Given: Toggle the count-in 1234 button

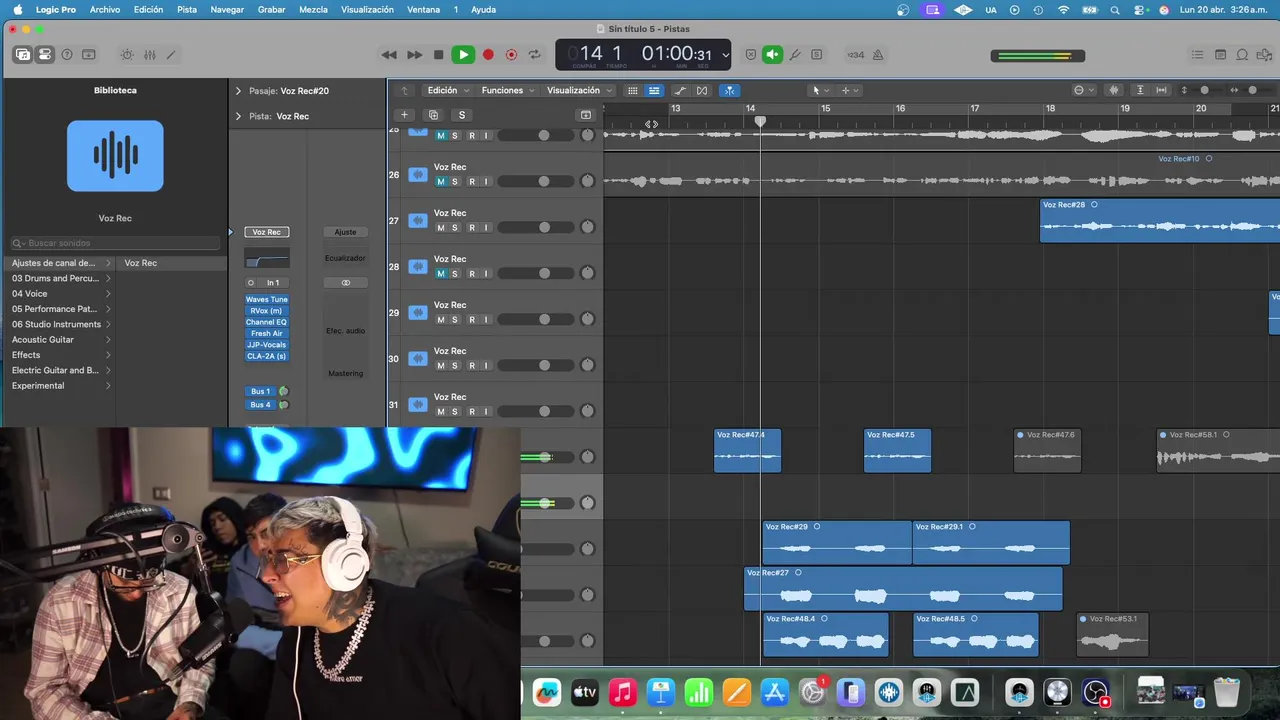Looking at the screenshot, I should point(856,55).
